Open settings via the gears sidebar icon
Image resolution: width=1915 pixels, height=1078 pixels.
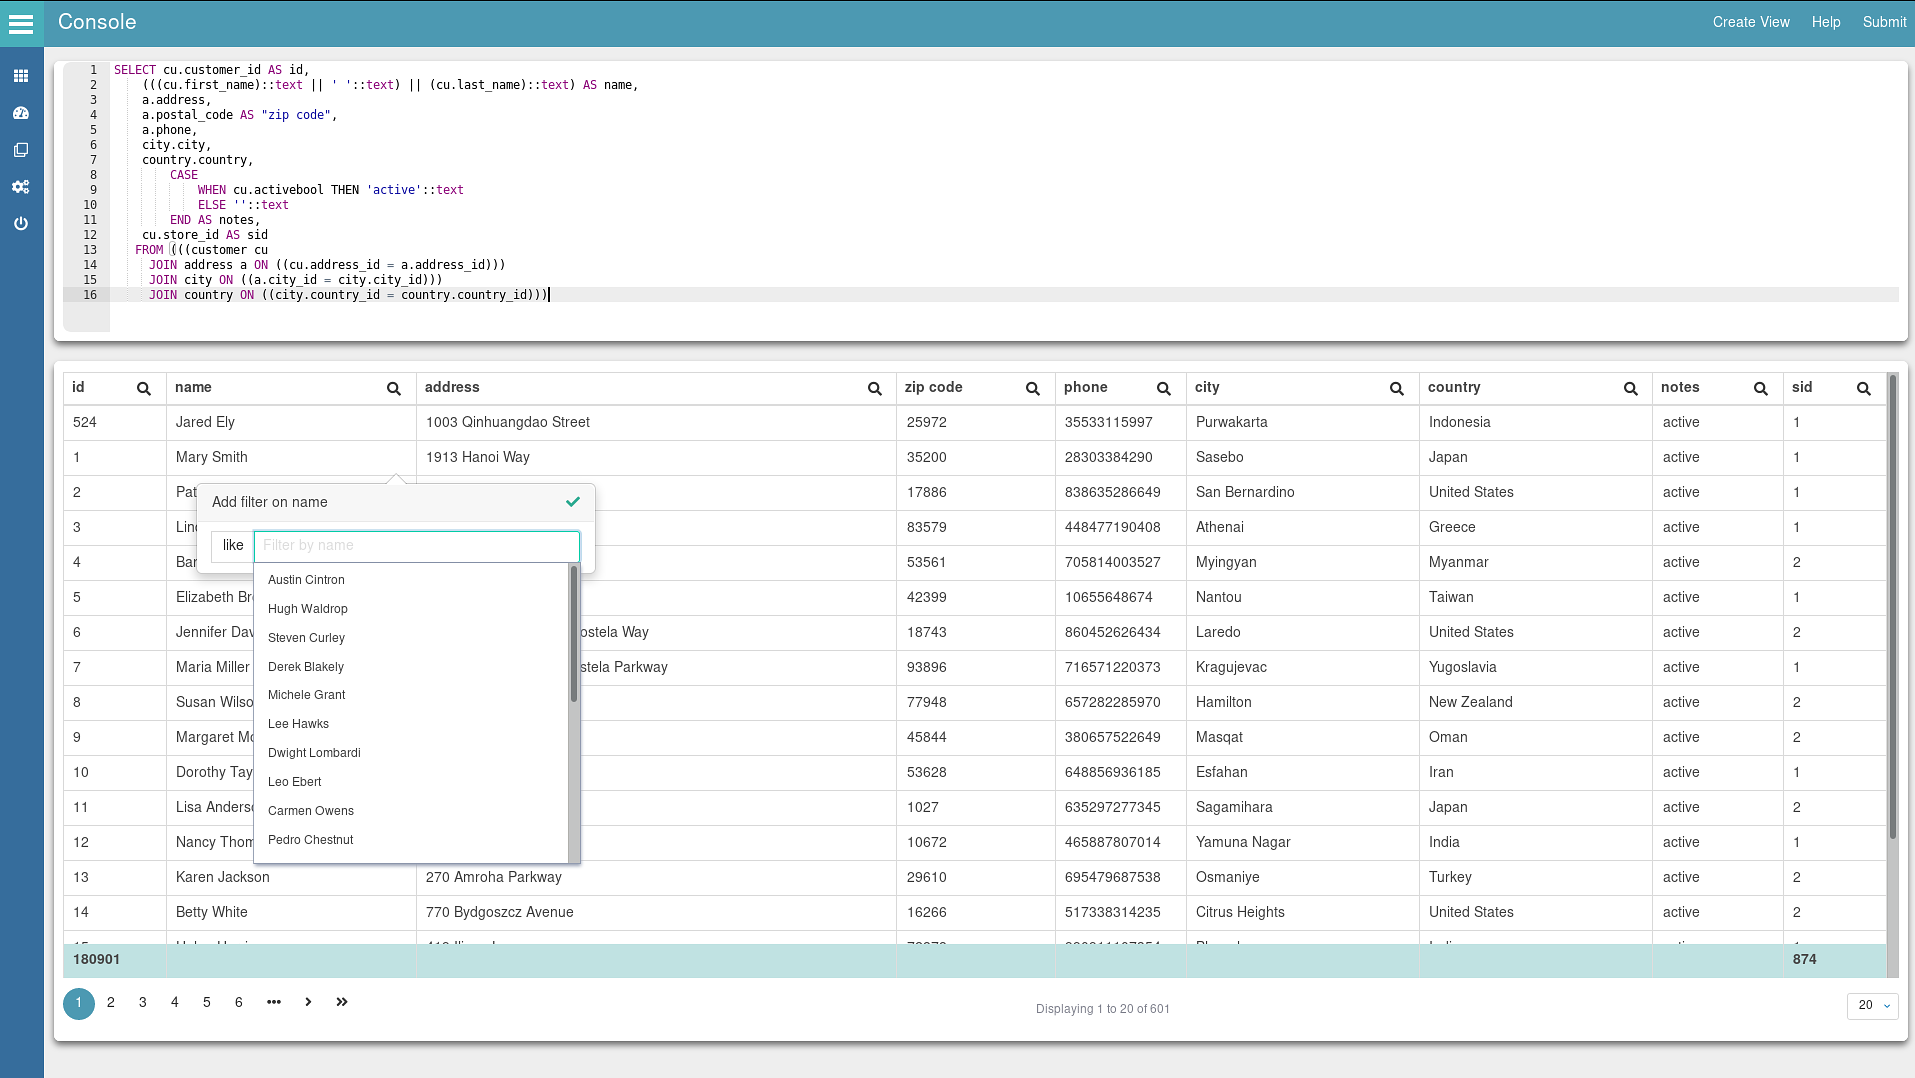(x=20, y=187)
